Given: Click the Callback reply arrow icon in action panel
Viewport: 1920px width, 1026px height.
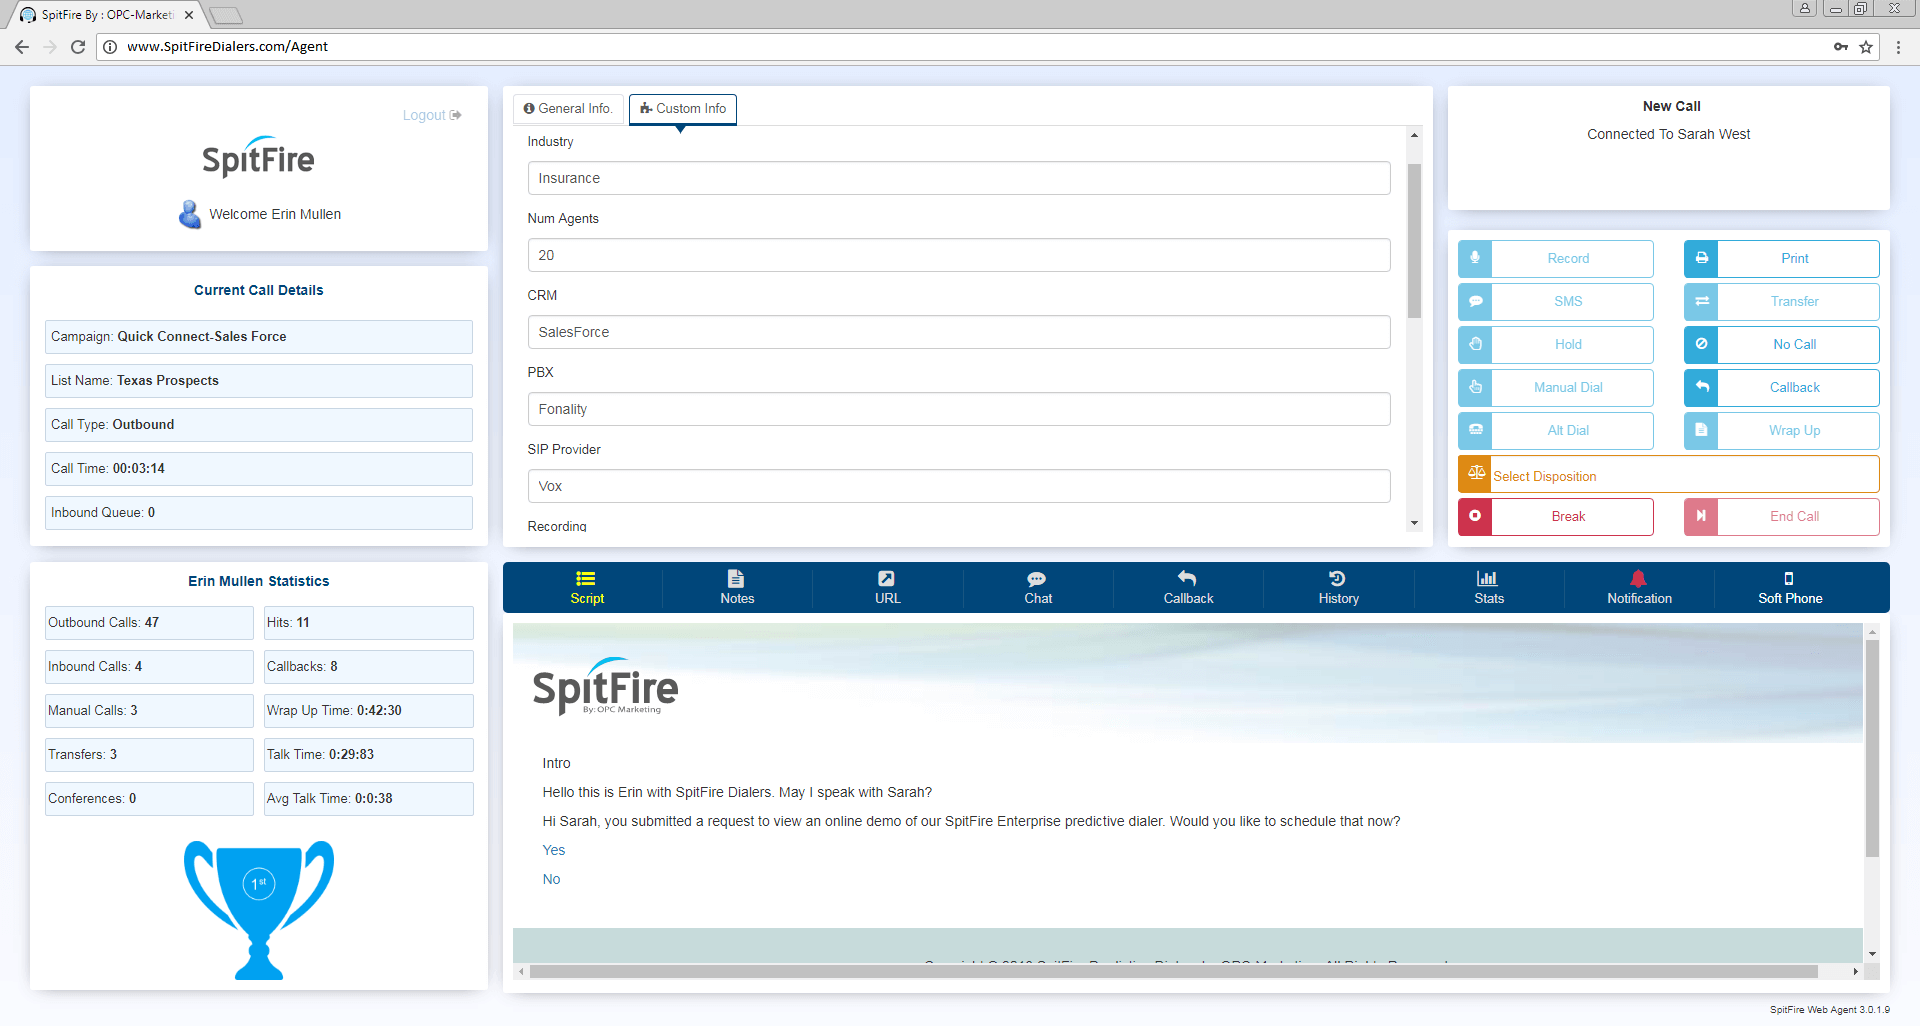Looking at the screenshot, I should [x=1701, y=387].
